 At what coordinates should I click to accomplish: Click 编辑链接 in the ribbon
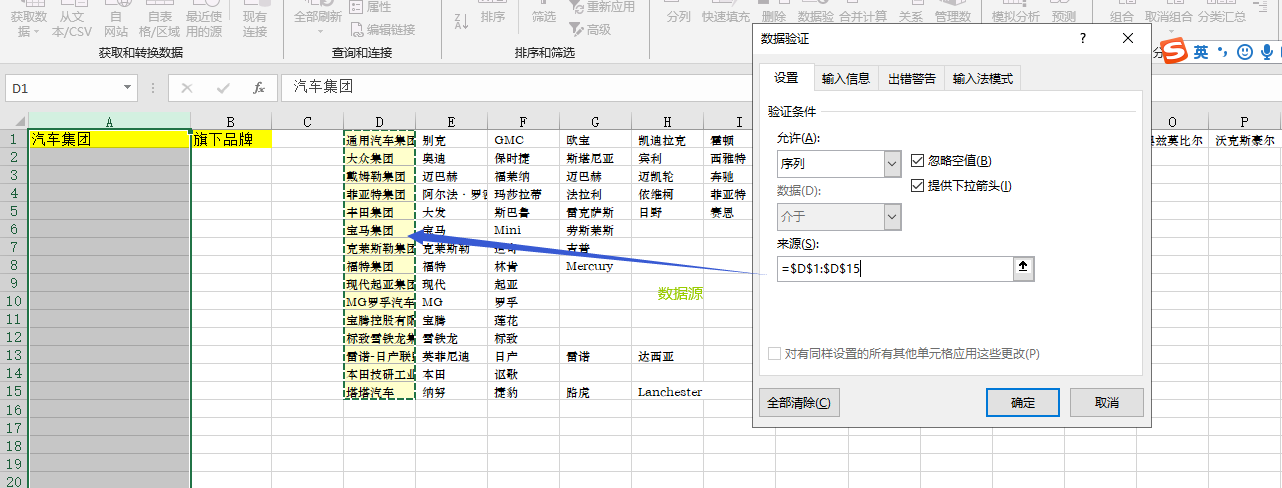pyautogui.click(x=381, y=29)
